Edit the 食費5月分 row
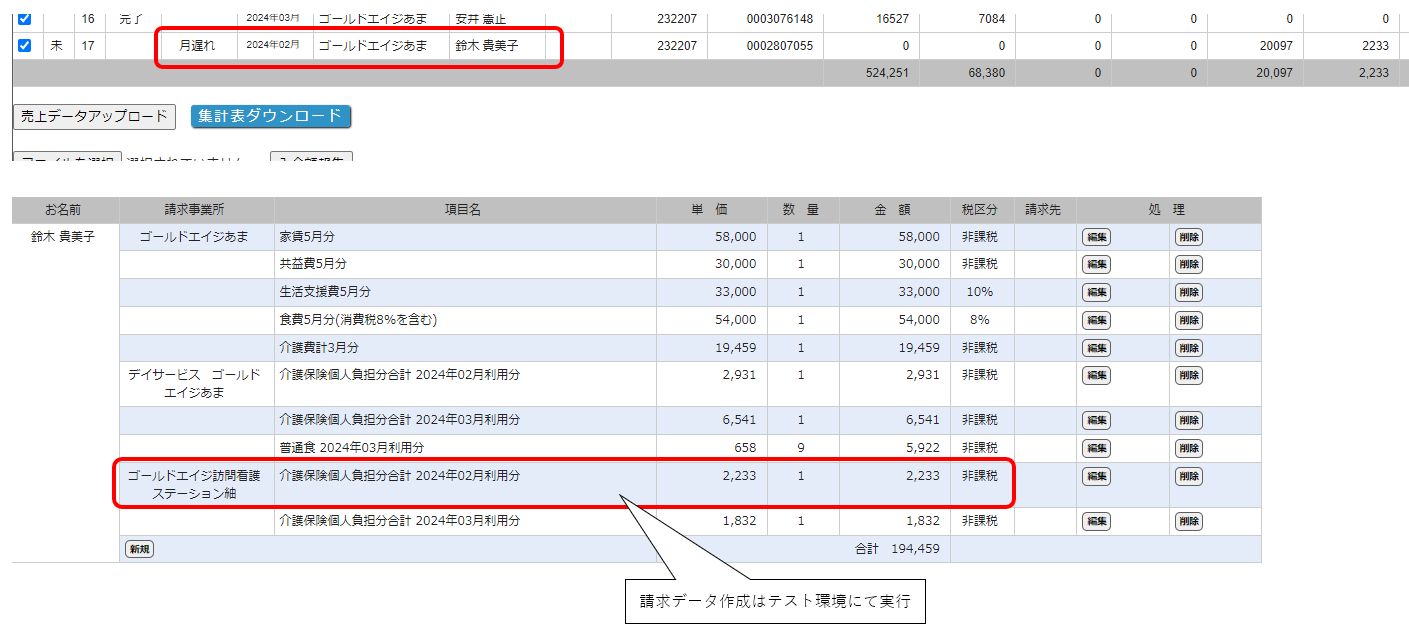The height and width of the screenshot is (632, 1409). pos(1096,320)
